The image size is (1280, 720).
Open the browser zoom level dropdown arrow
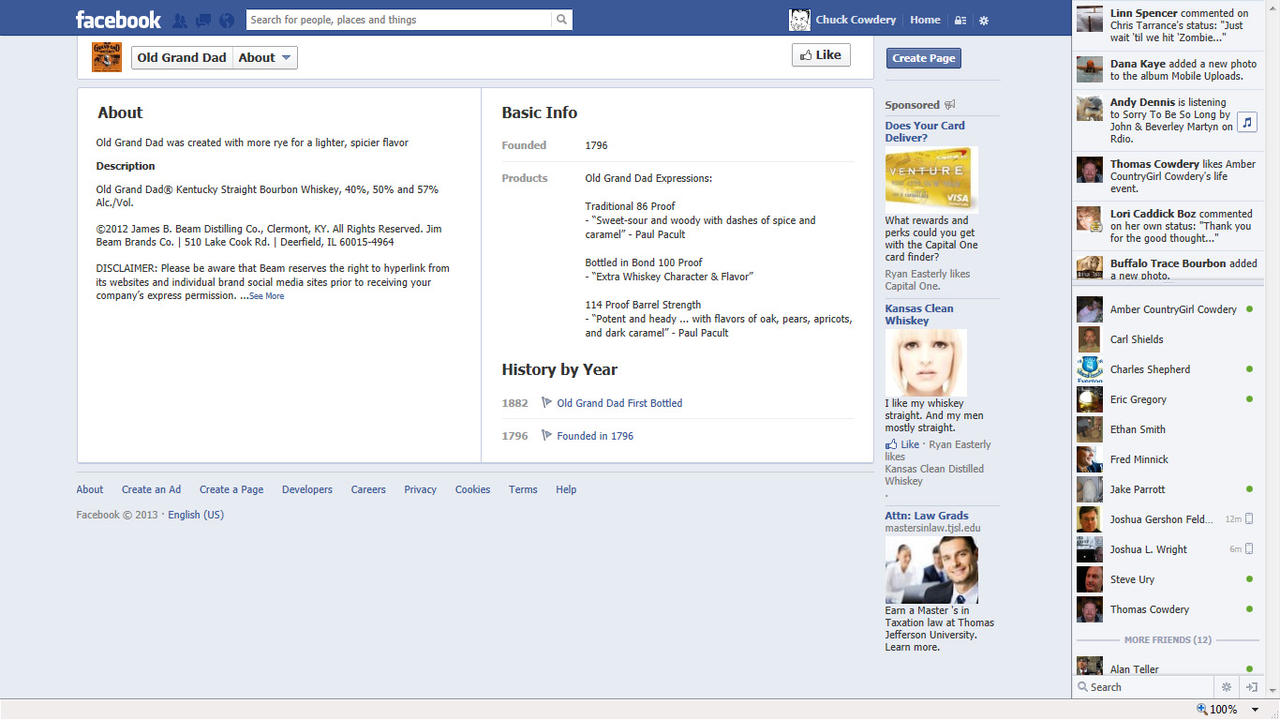[1255, 709]
